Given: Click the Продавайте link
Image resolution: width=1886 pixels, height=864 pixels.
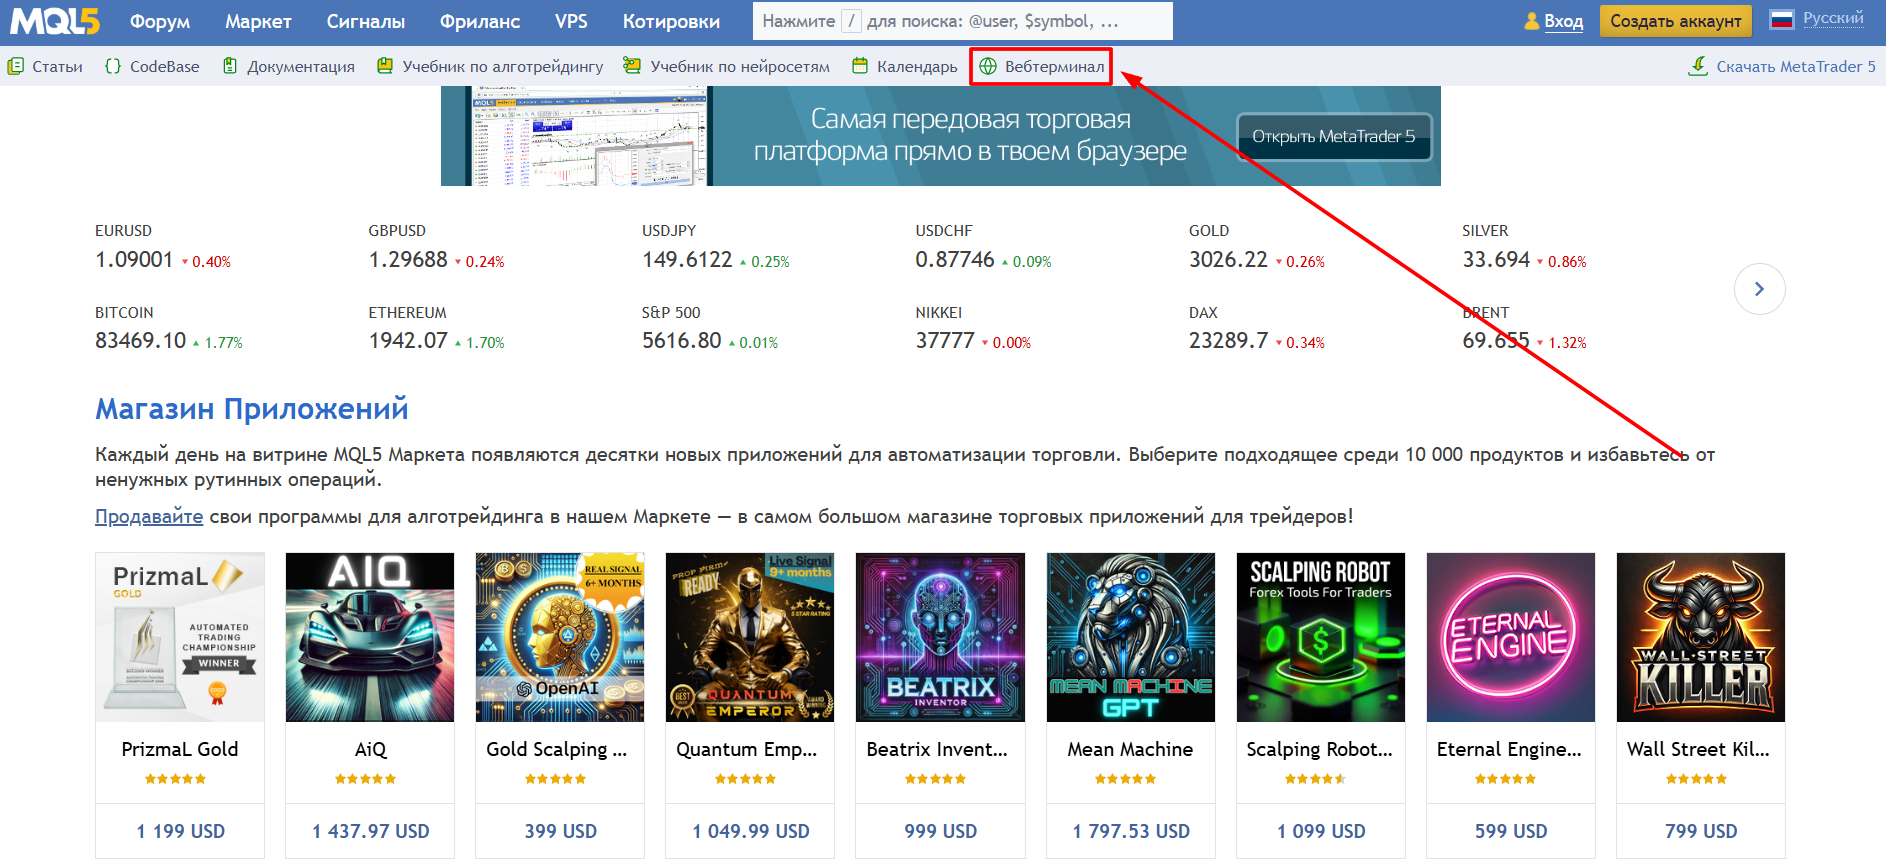Looking at the screenshot, I should 149,517.
